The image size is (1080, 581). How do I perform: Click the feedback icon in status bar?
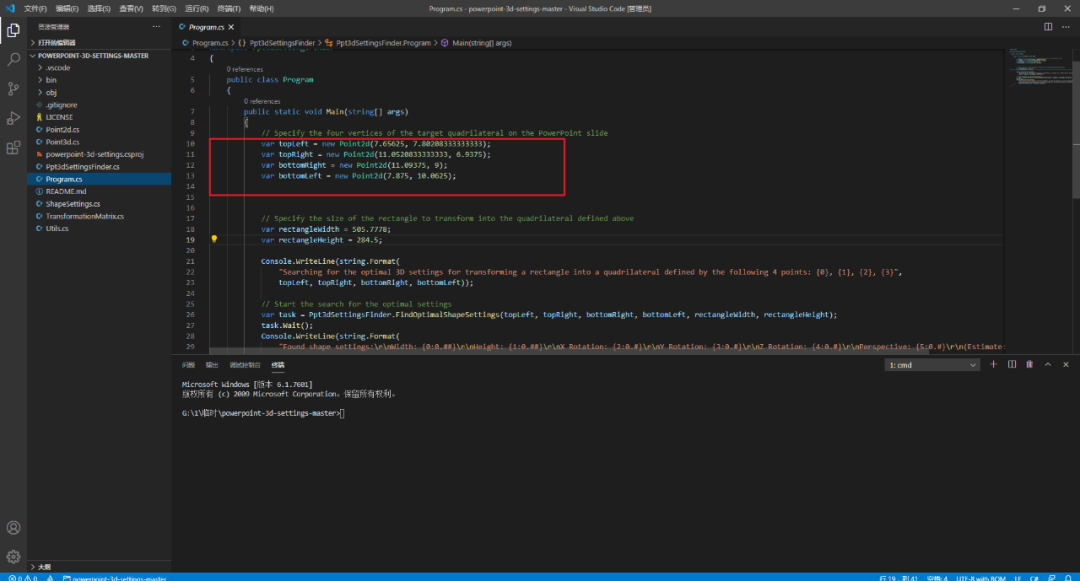pyautogui.click(x=1052, y=578)
